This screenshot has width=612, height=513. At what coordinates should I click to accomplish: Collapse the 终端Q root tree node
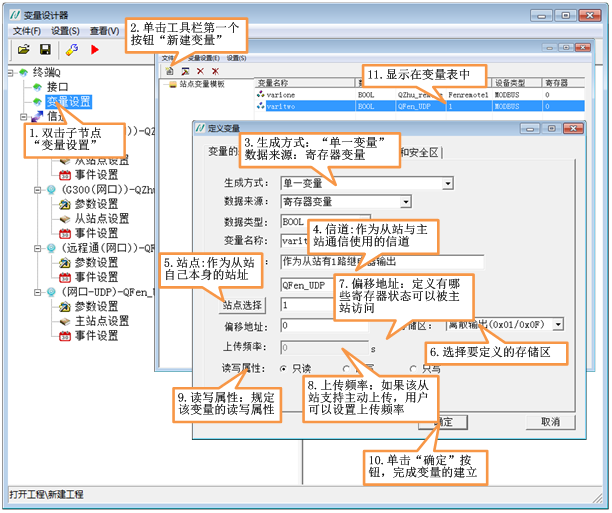(x=11, y=73)
